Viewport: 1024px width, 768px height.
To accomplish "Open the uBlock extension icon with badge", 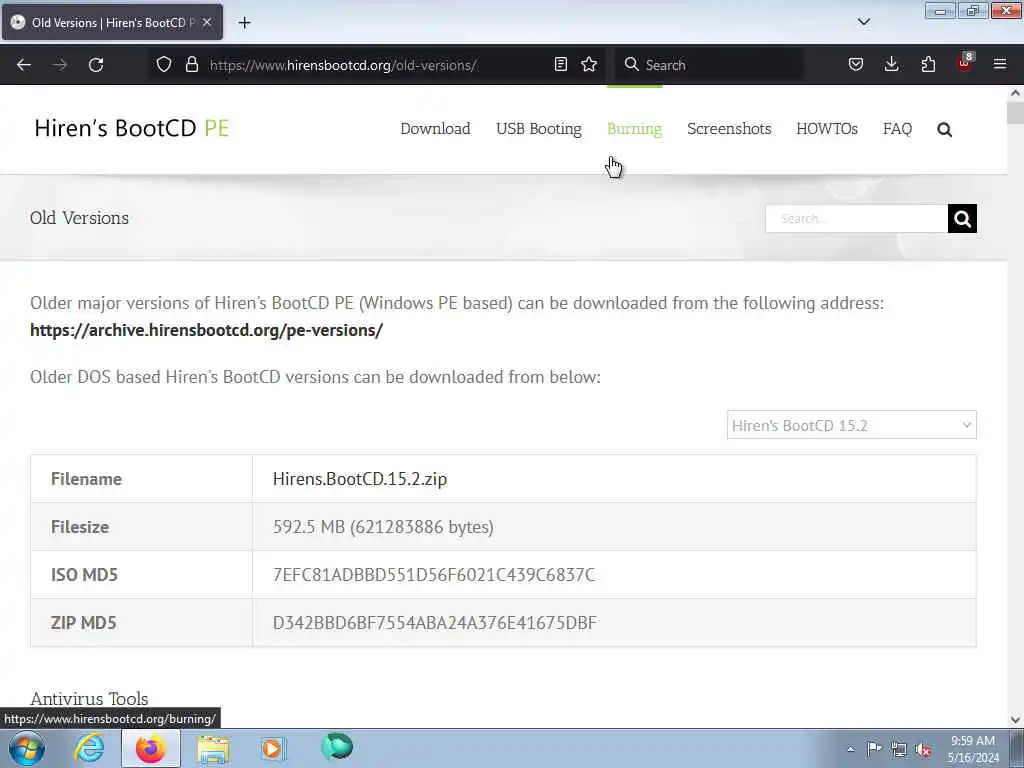I will coord(965,63).
